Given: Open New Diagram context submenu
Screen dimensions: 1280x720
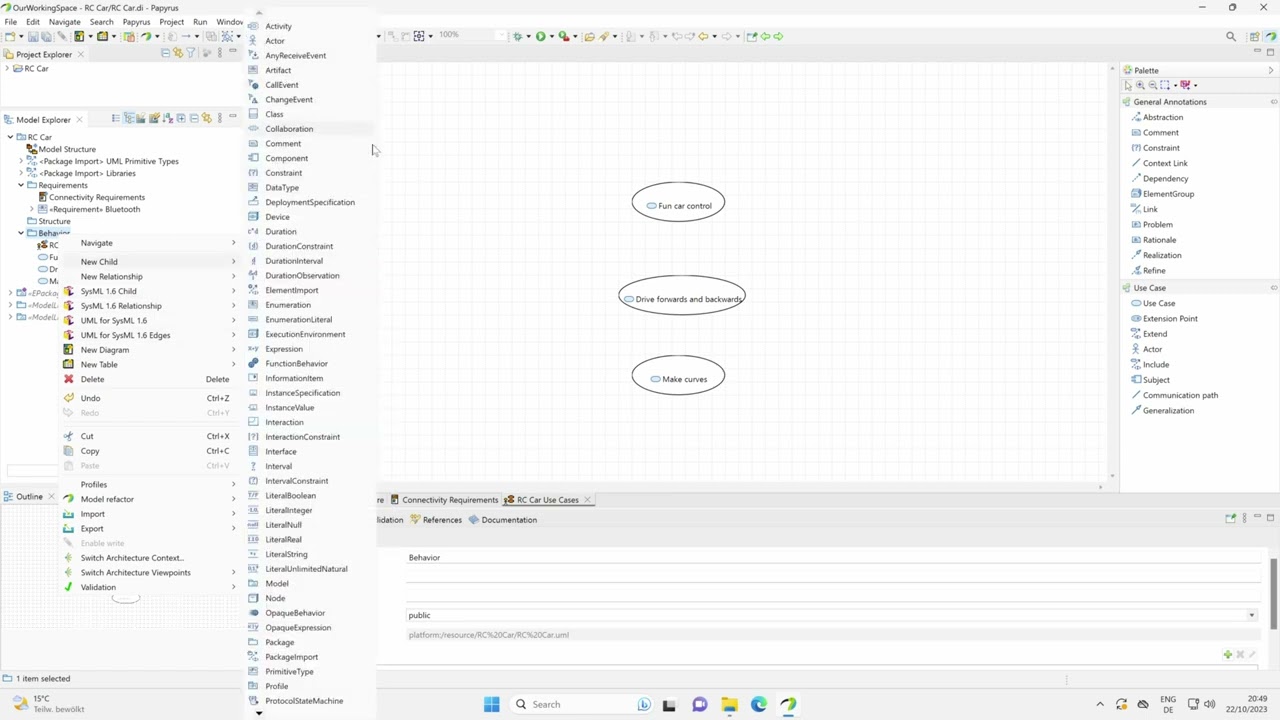Looking at the screenshot, I should pos(152,350).
